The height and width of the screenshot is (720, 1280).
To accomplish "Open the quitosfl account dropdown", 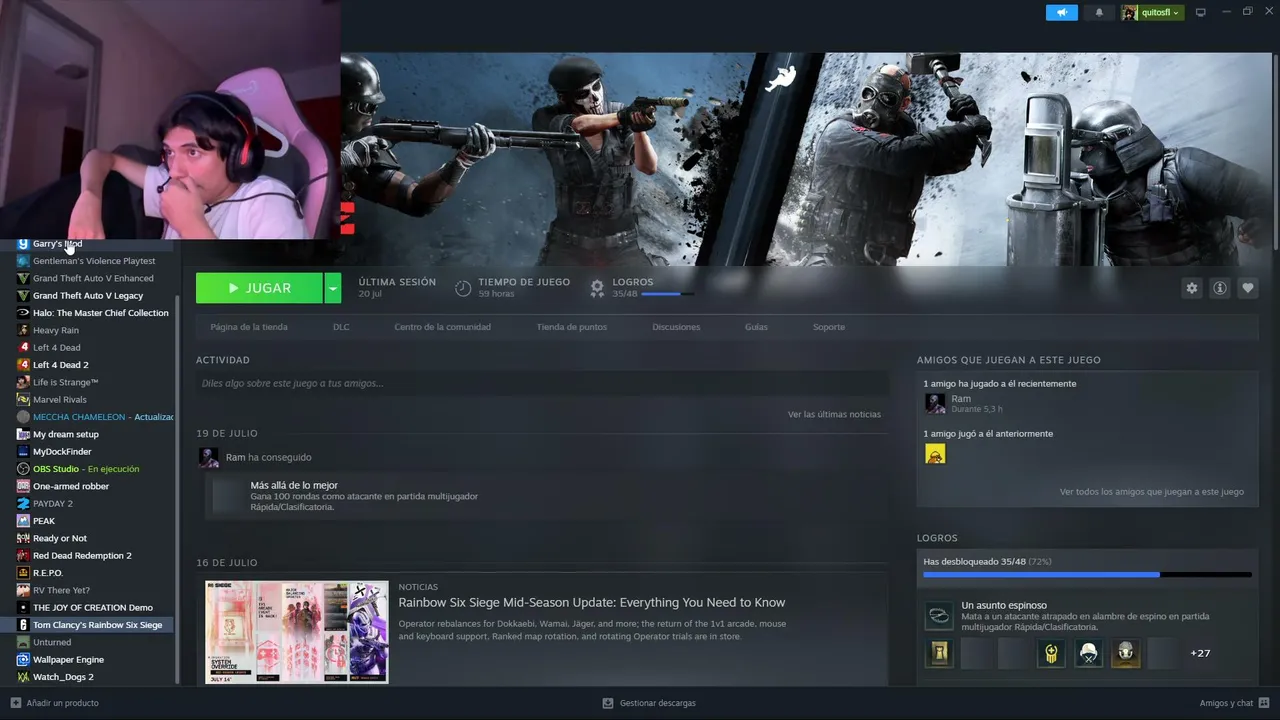I will [x=1152, y=12].
